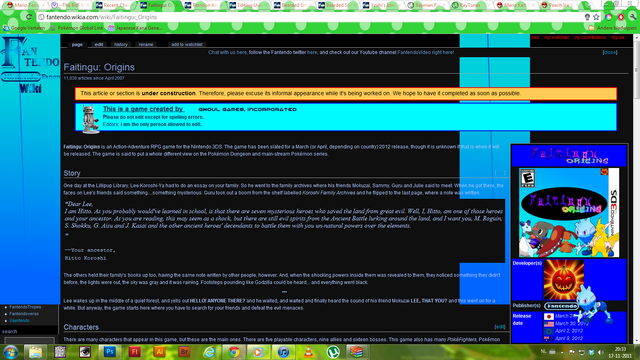
Task: Launch Adobe Flash from the taskbar
Action: (134, 352)
